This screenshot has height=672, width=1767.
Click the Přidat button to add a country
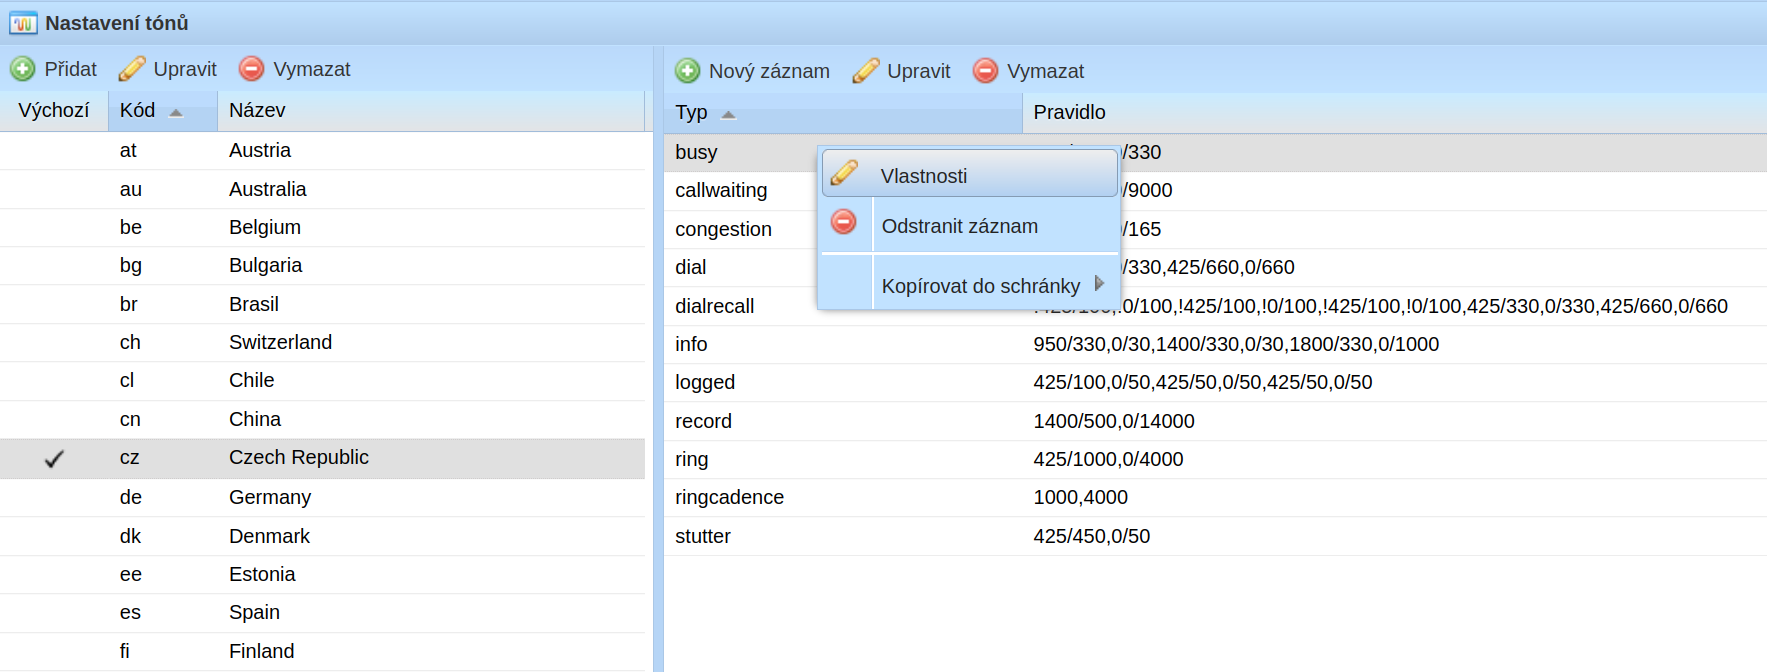point(54,69)
